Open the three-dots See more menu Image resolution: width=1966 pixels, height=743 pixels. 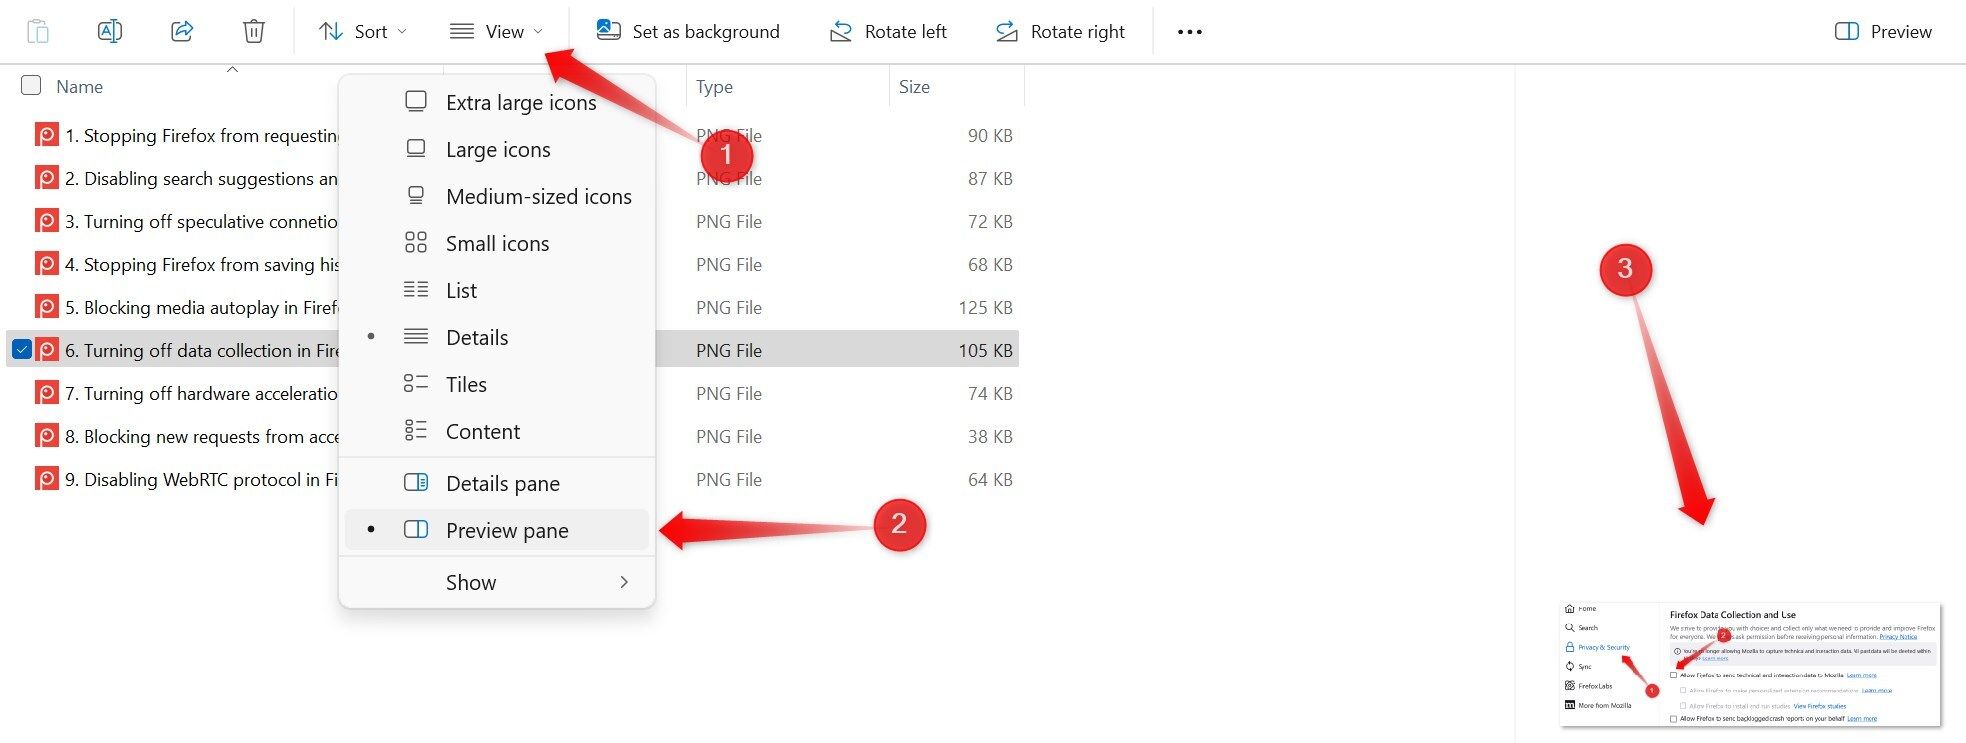click(1189, 32)
